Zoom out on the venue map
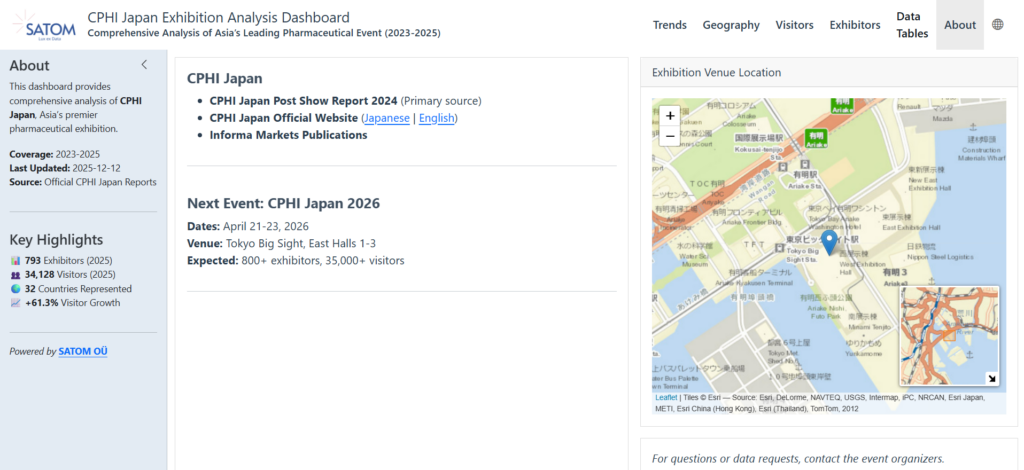This screenshot has height=470, width=1024. (669, 136)
